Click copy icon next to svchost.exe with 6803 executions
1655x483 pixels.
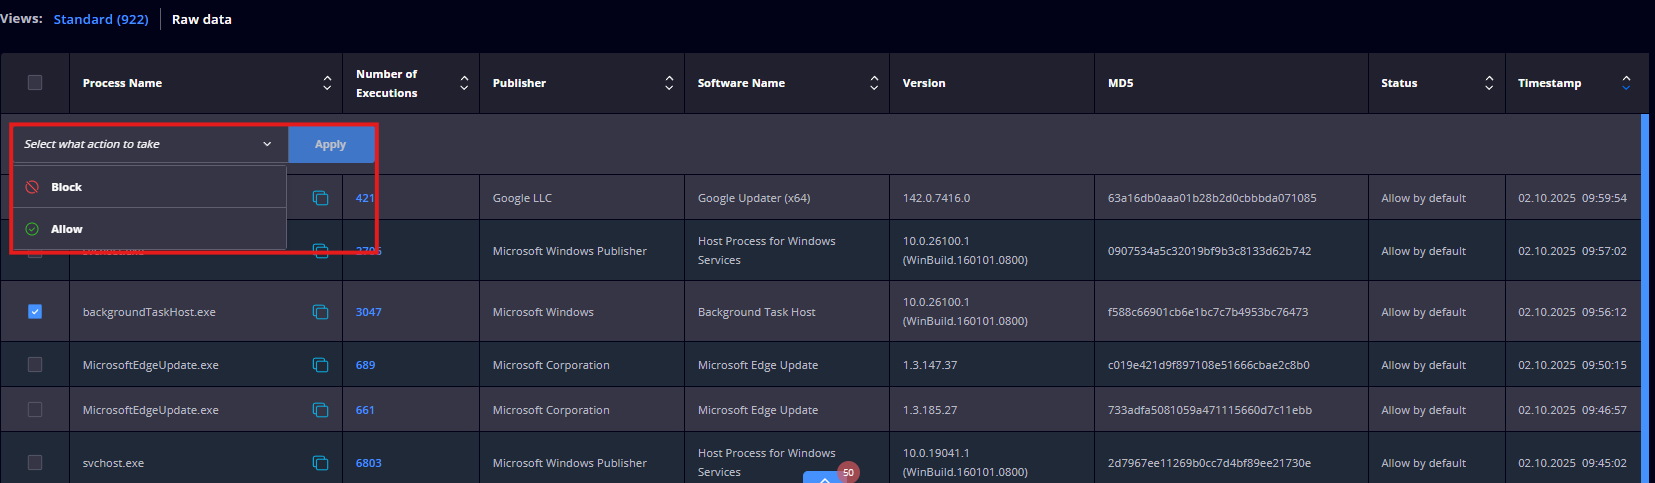coord(320,463)
